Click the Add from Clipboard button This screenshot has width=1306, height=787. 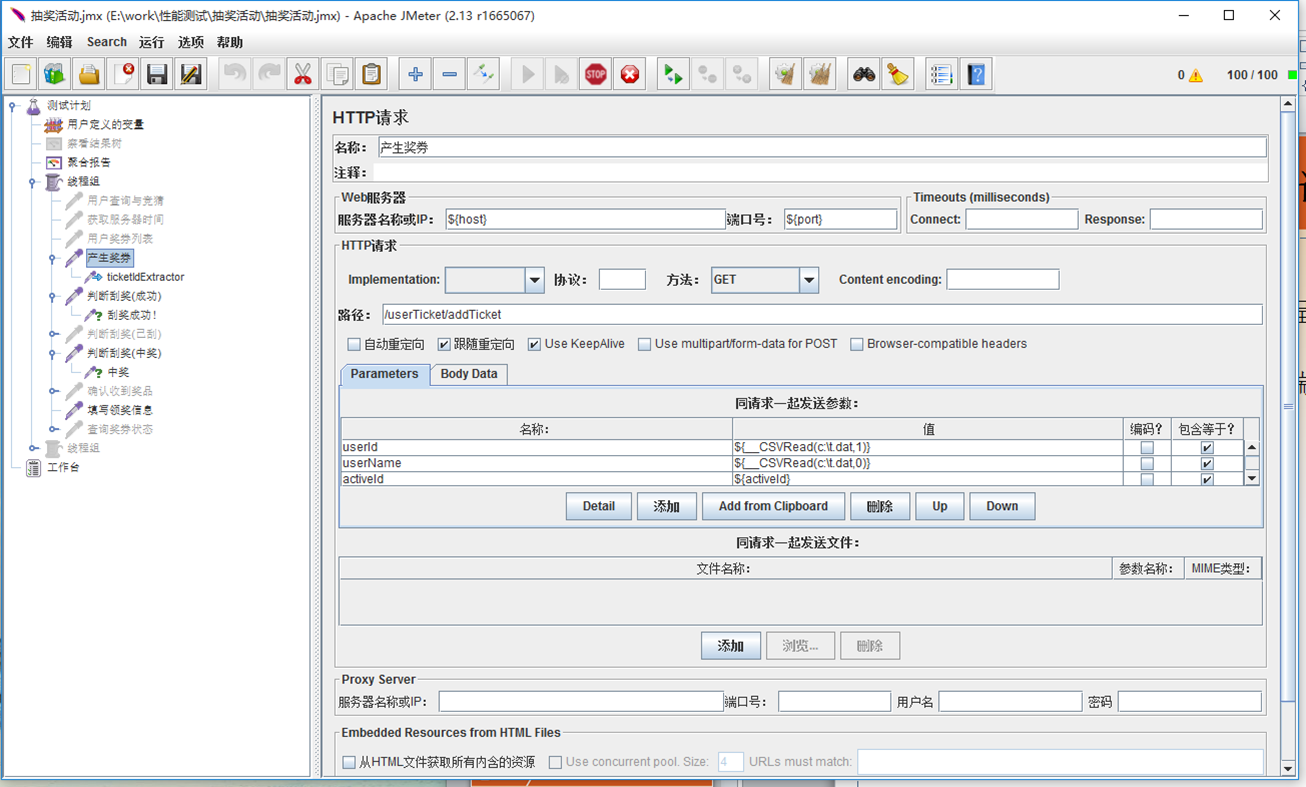point(772,506)
